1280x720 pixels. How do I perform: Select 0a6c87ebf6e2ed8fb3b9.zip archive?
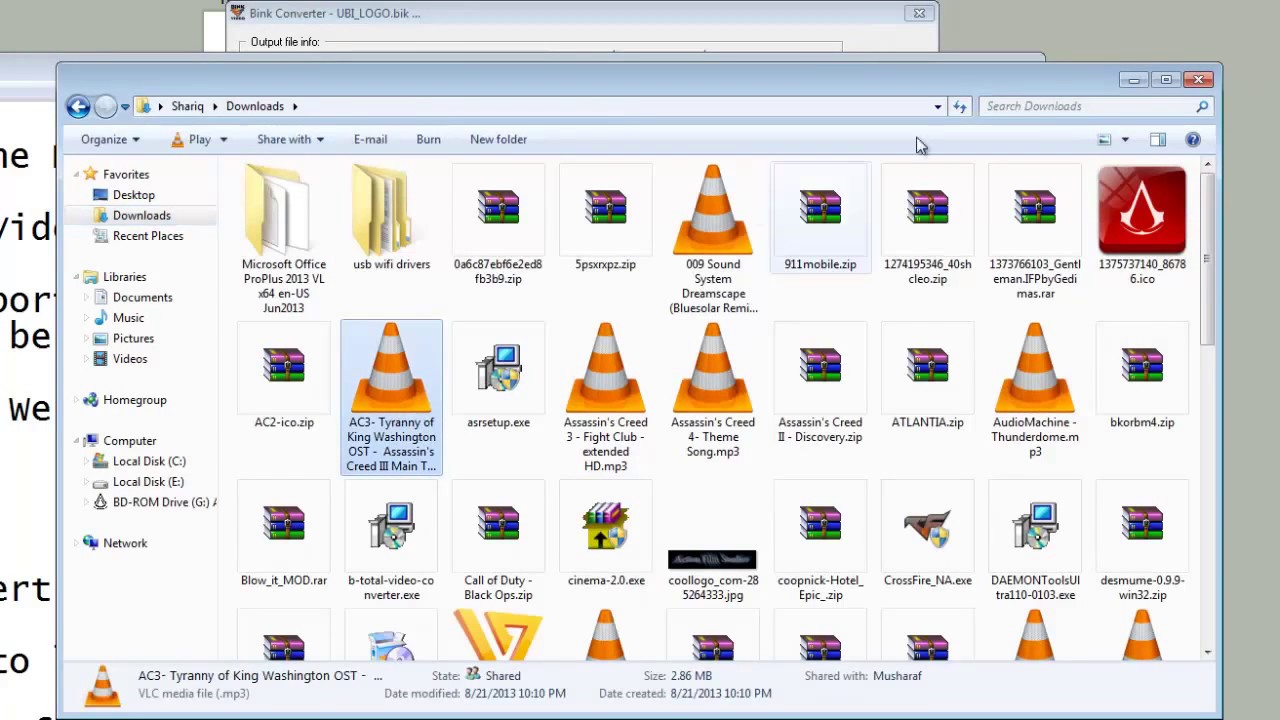498,226
